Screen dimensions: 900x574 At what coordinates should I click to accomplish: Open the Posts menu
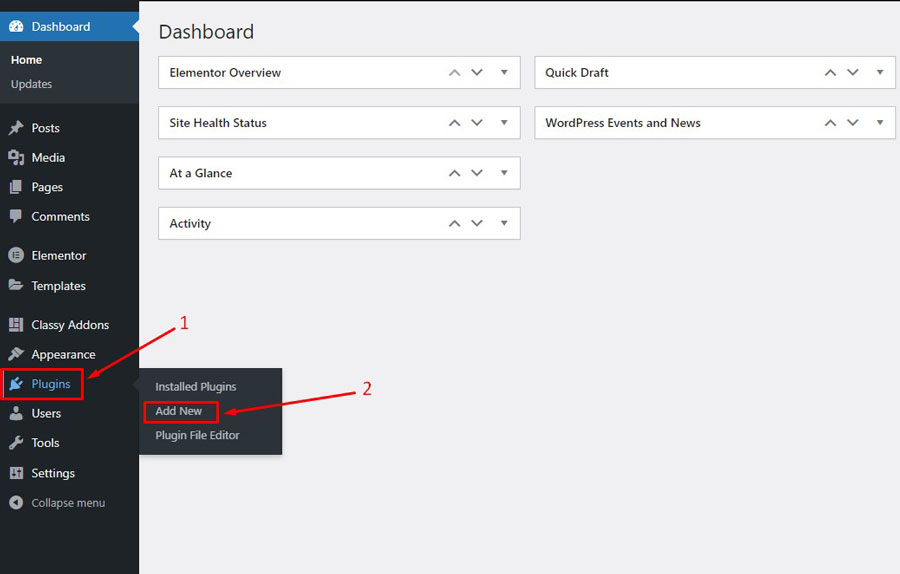coord(45,128)
